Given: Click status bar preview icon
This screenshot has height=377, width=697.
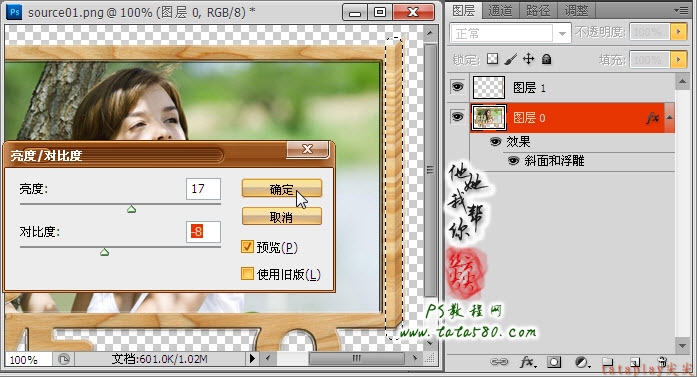Looking at the screenshot, I should pyautogui.click(x=64, y=359).
